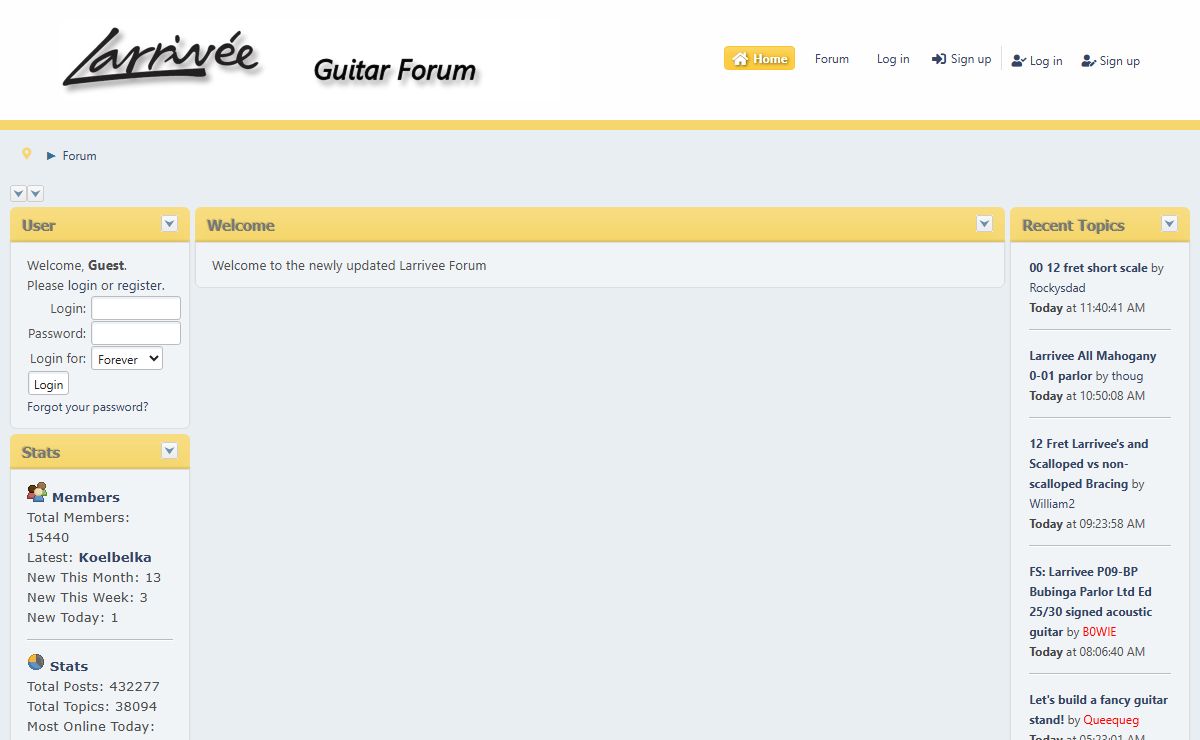Open user B0WIE's profile

point(1100,632)
